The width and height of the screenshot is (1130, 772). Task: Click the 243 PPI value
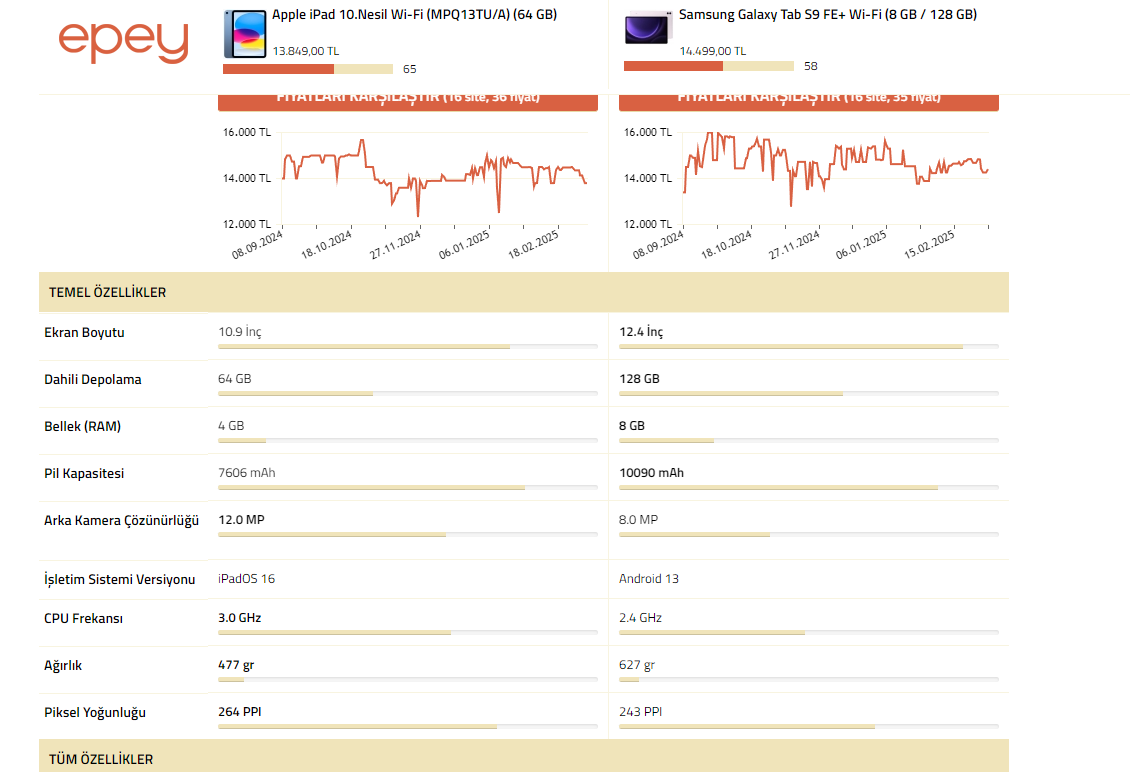(x=641, y=711)
